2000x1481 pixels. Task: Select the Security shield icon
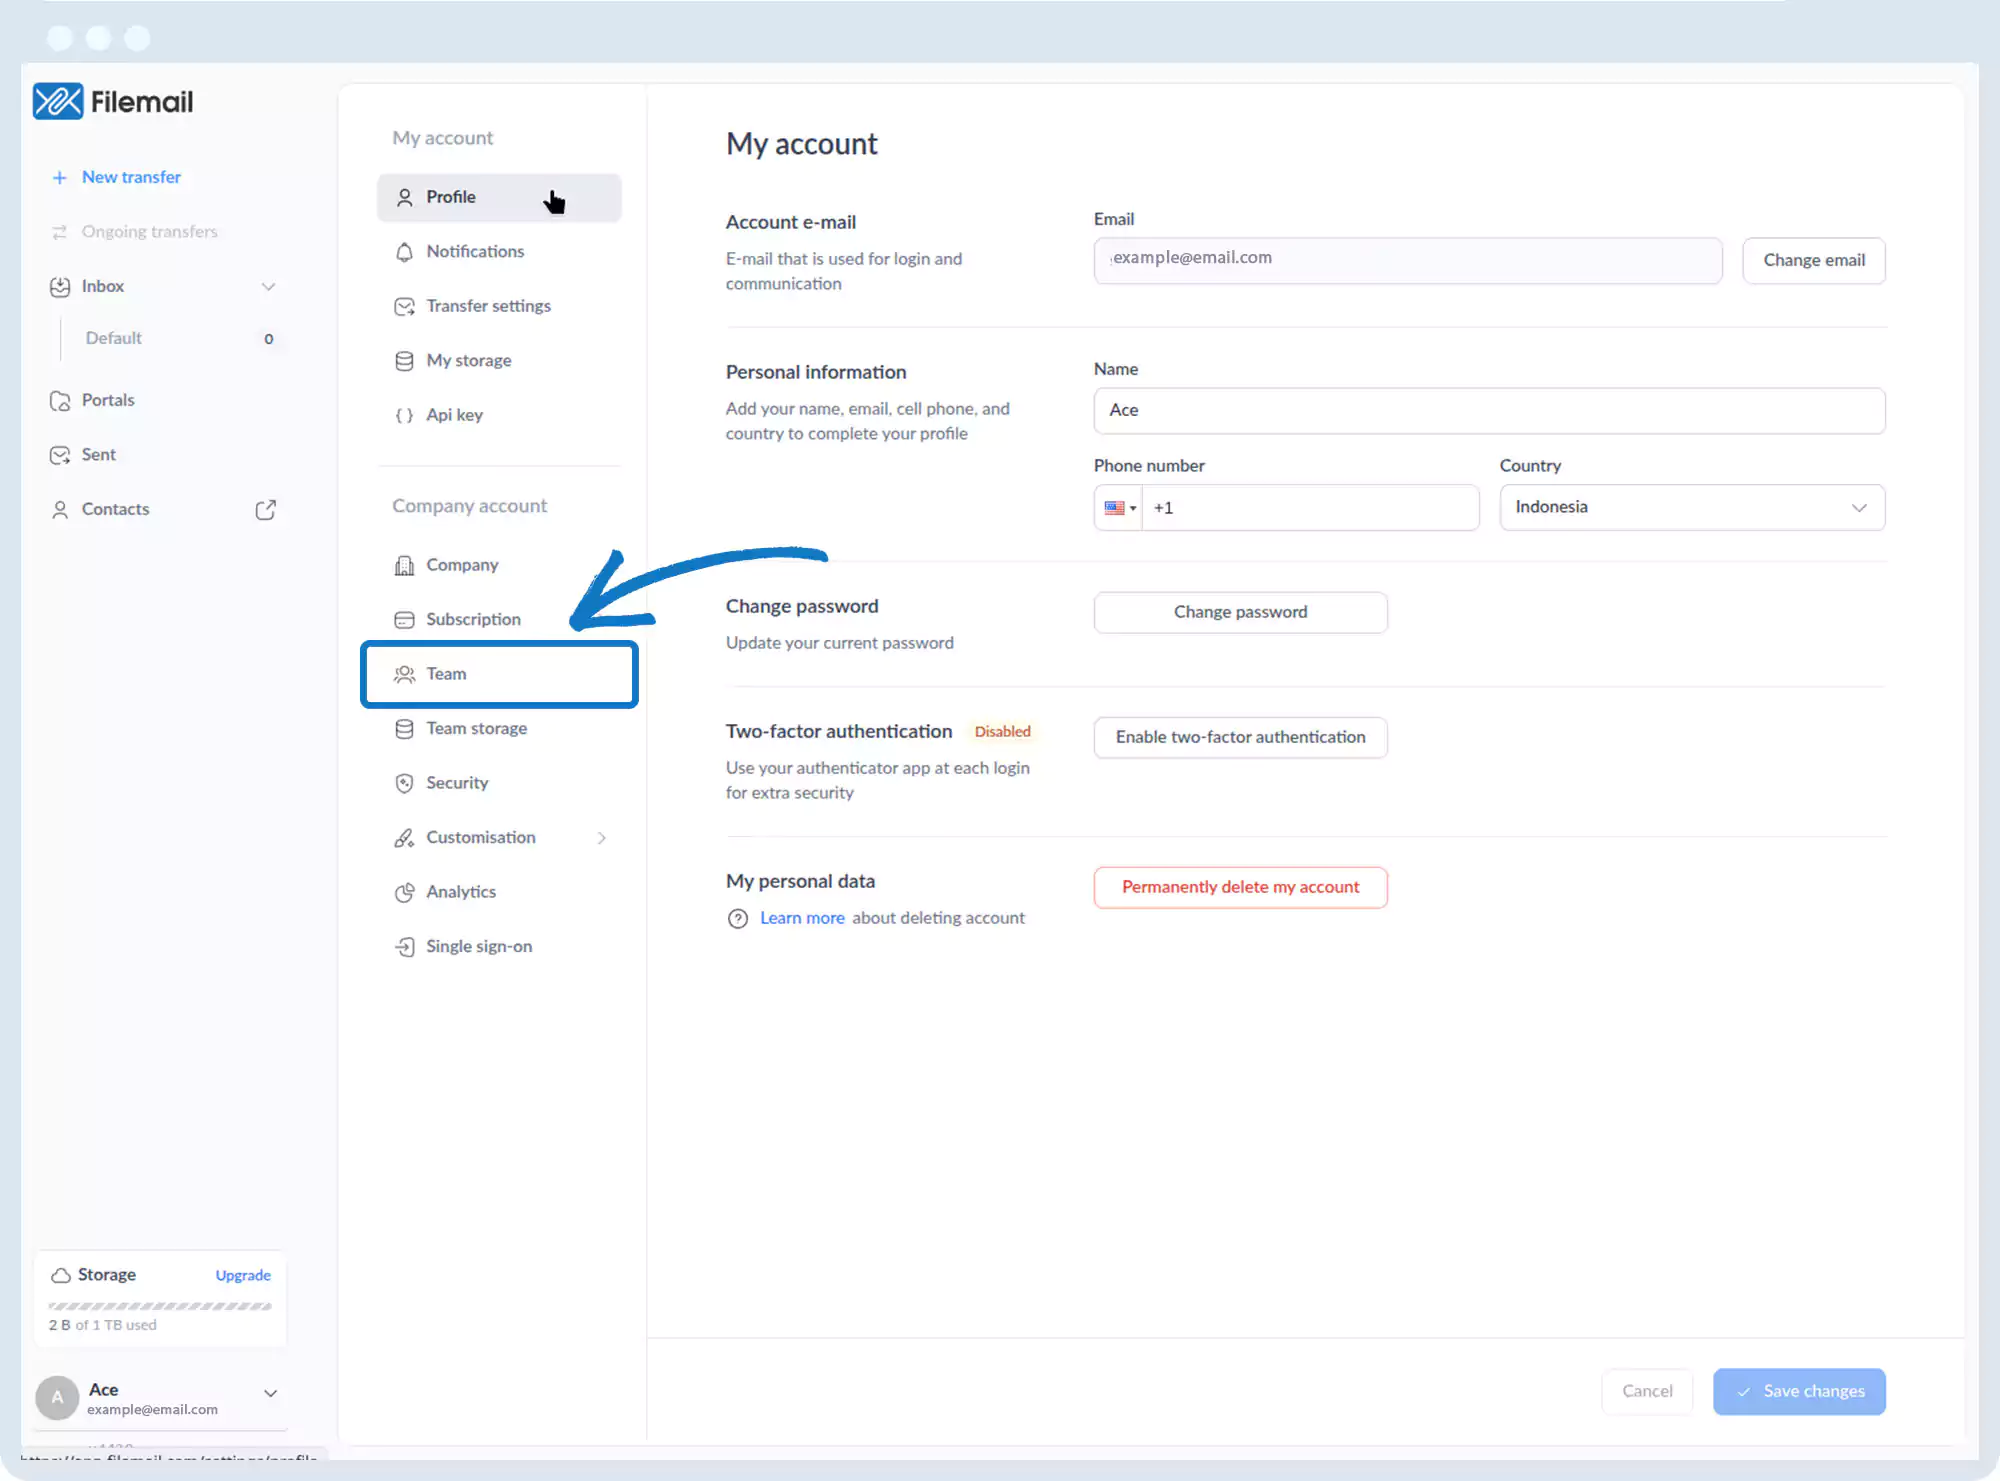click(404, 783)
